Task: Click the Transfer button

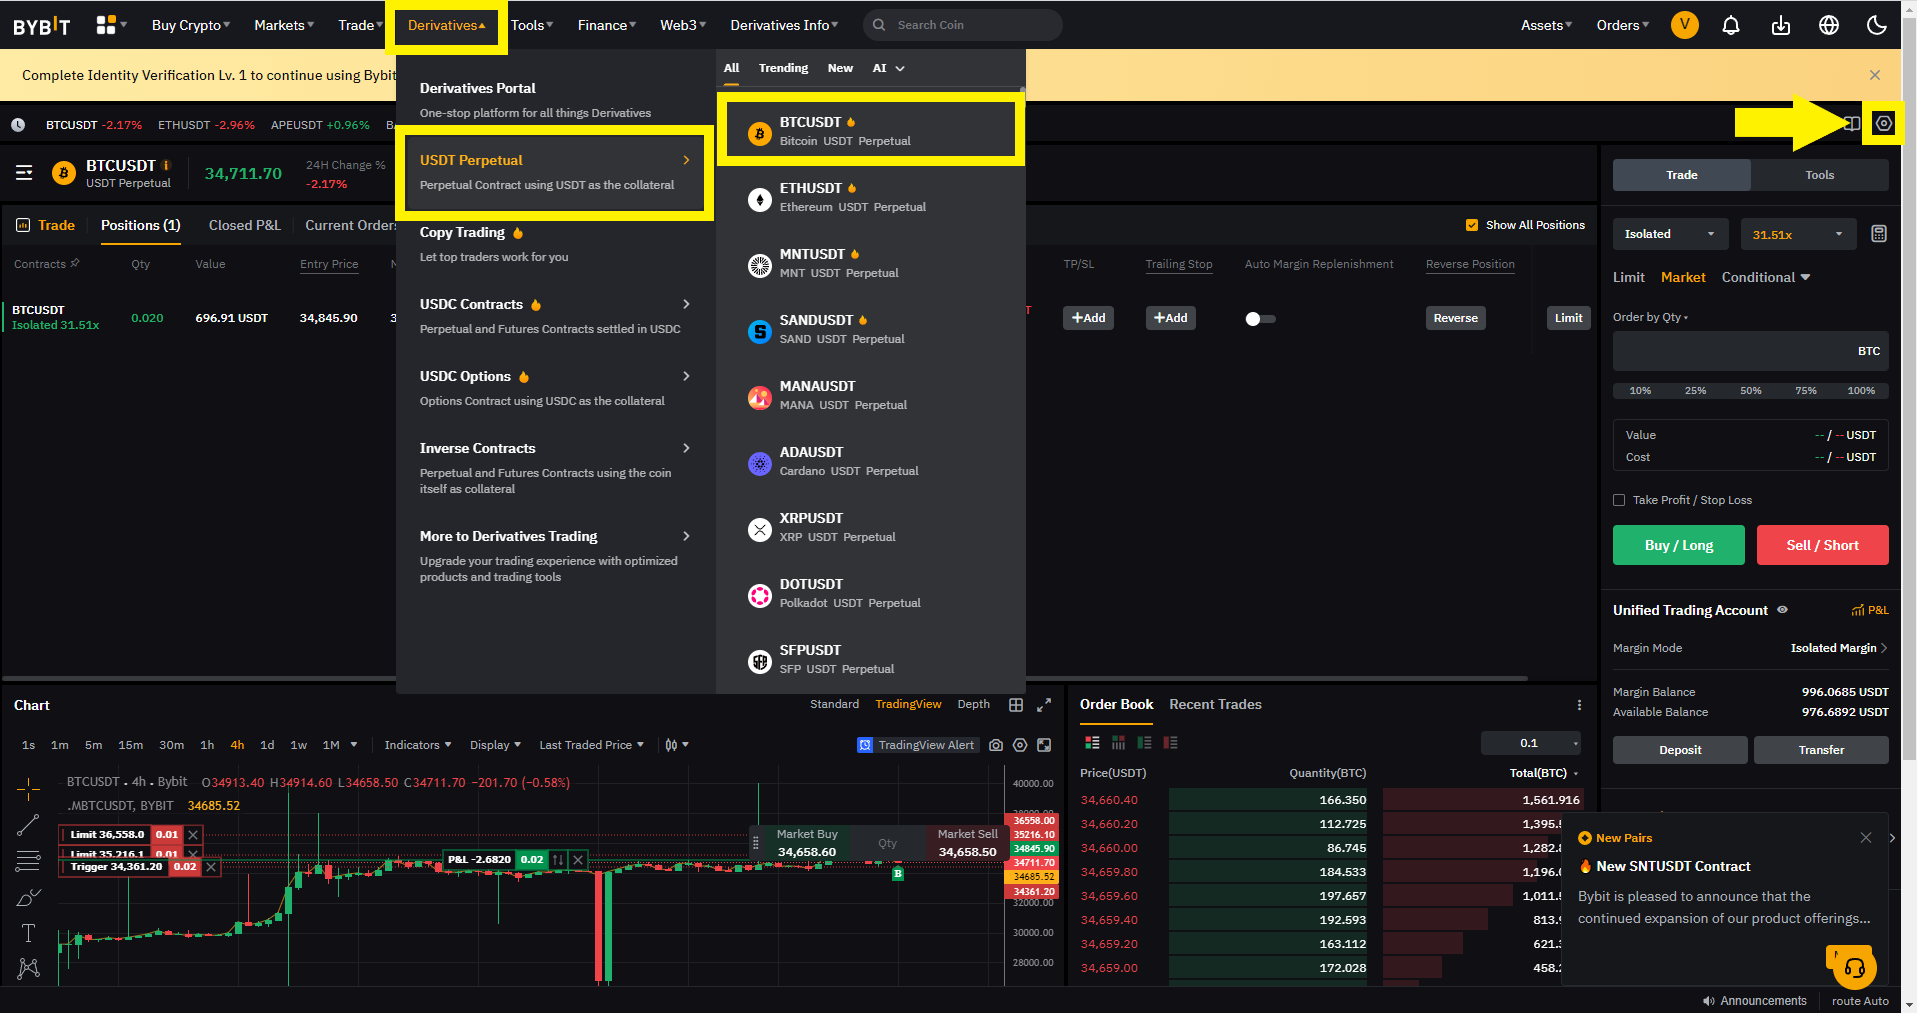Action: click(1821, 750)
